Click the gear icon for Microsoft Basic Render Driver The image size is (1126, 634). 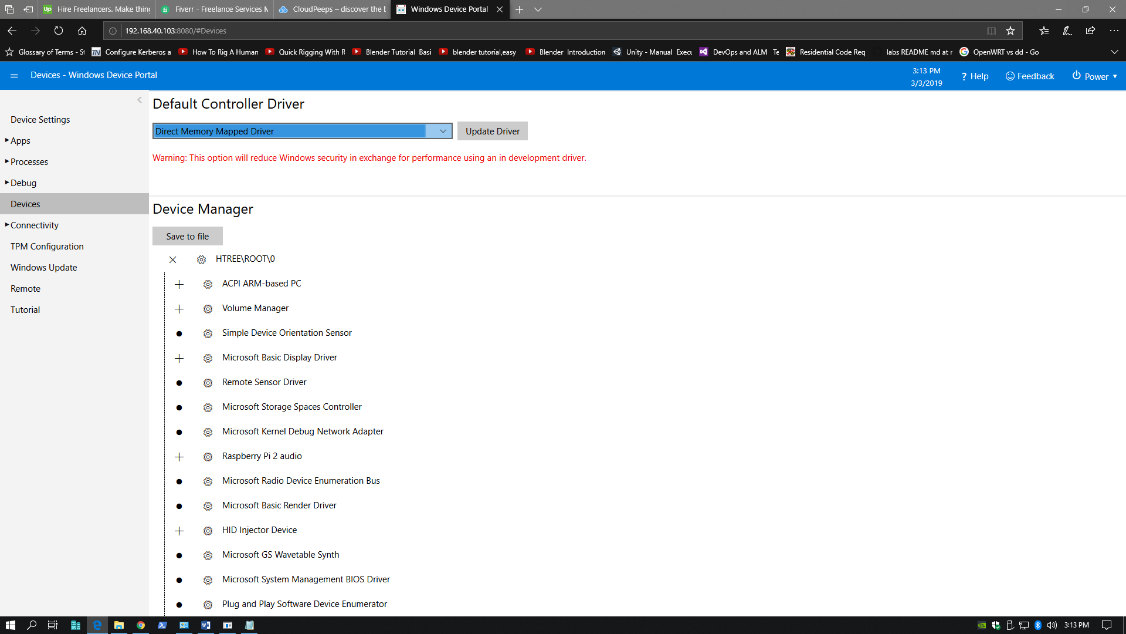pyautogui.click(x=208, y=506)
